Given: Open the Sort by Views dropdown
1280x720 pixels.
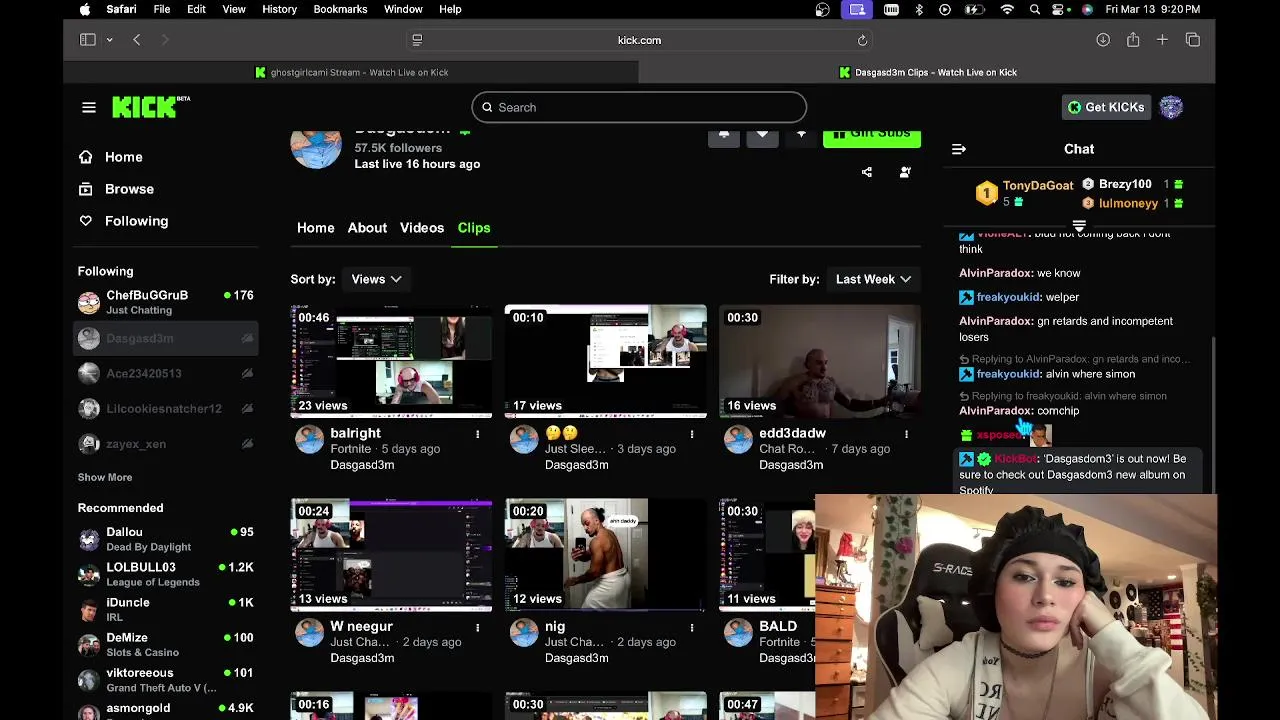Looking at the screenshot, I should (x=375, y=279).
